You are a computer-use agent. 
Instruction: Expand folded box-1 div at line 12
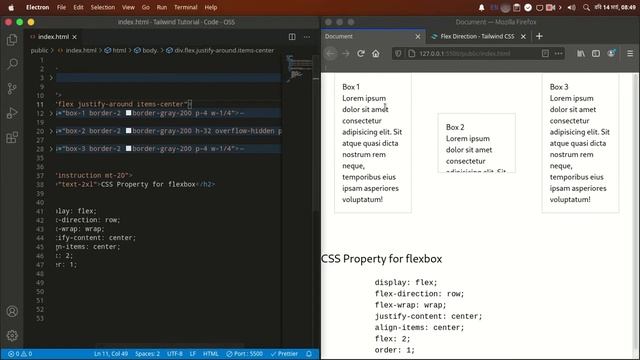pos(51,113)
